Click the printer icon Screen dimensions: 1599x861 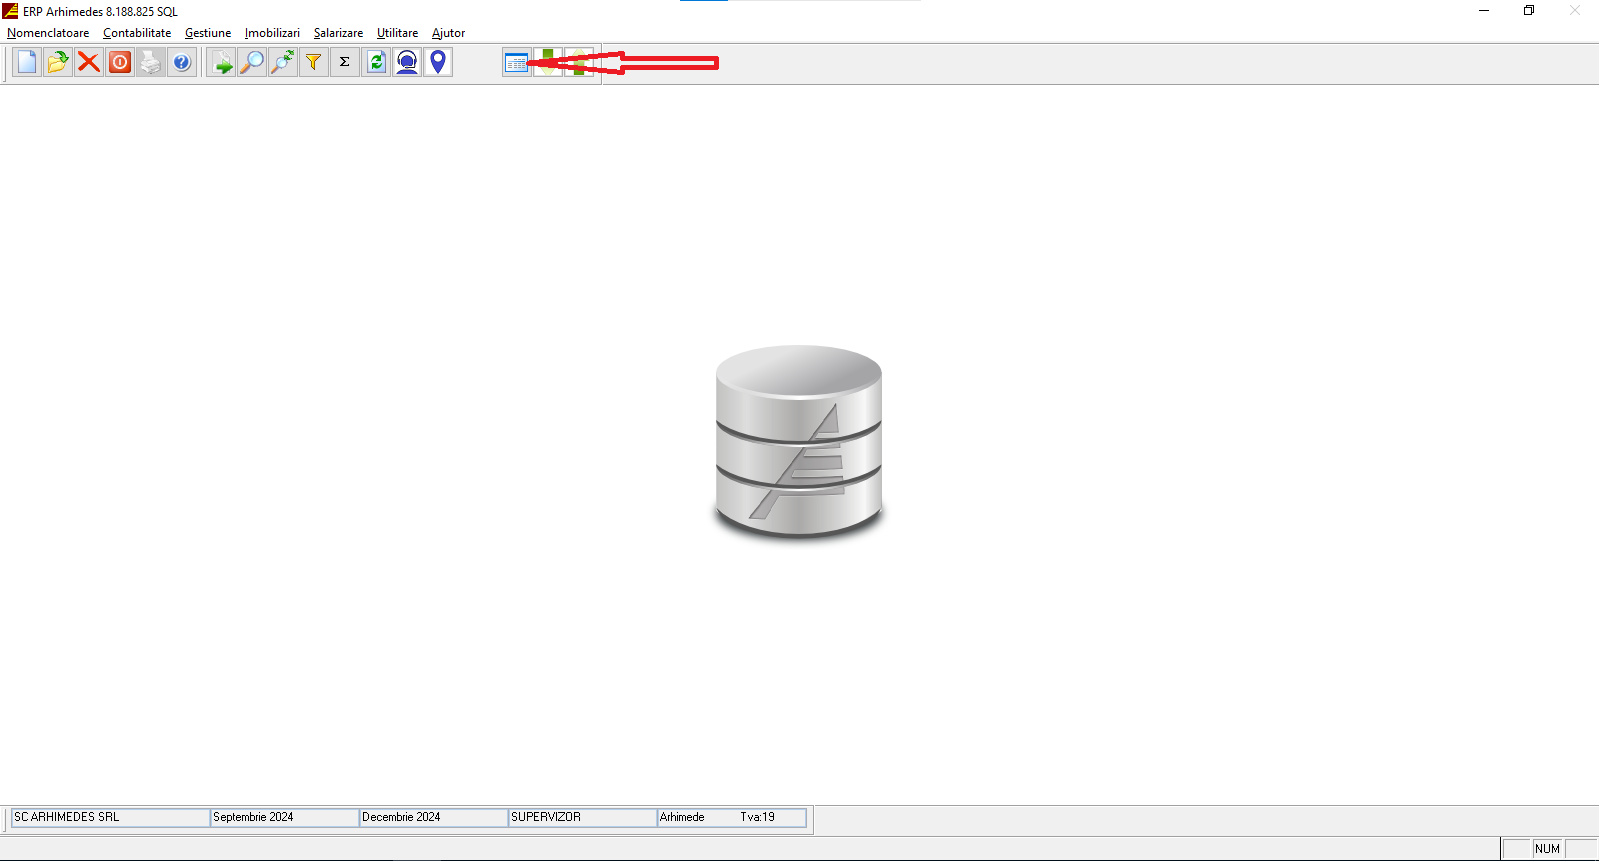[x=150, y=62]
